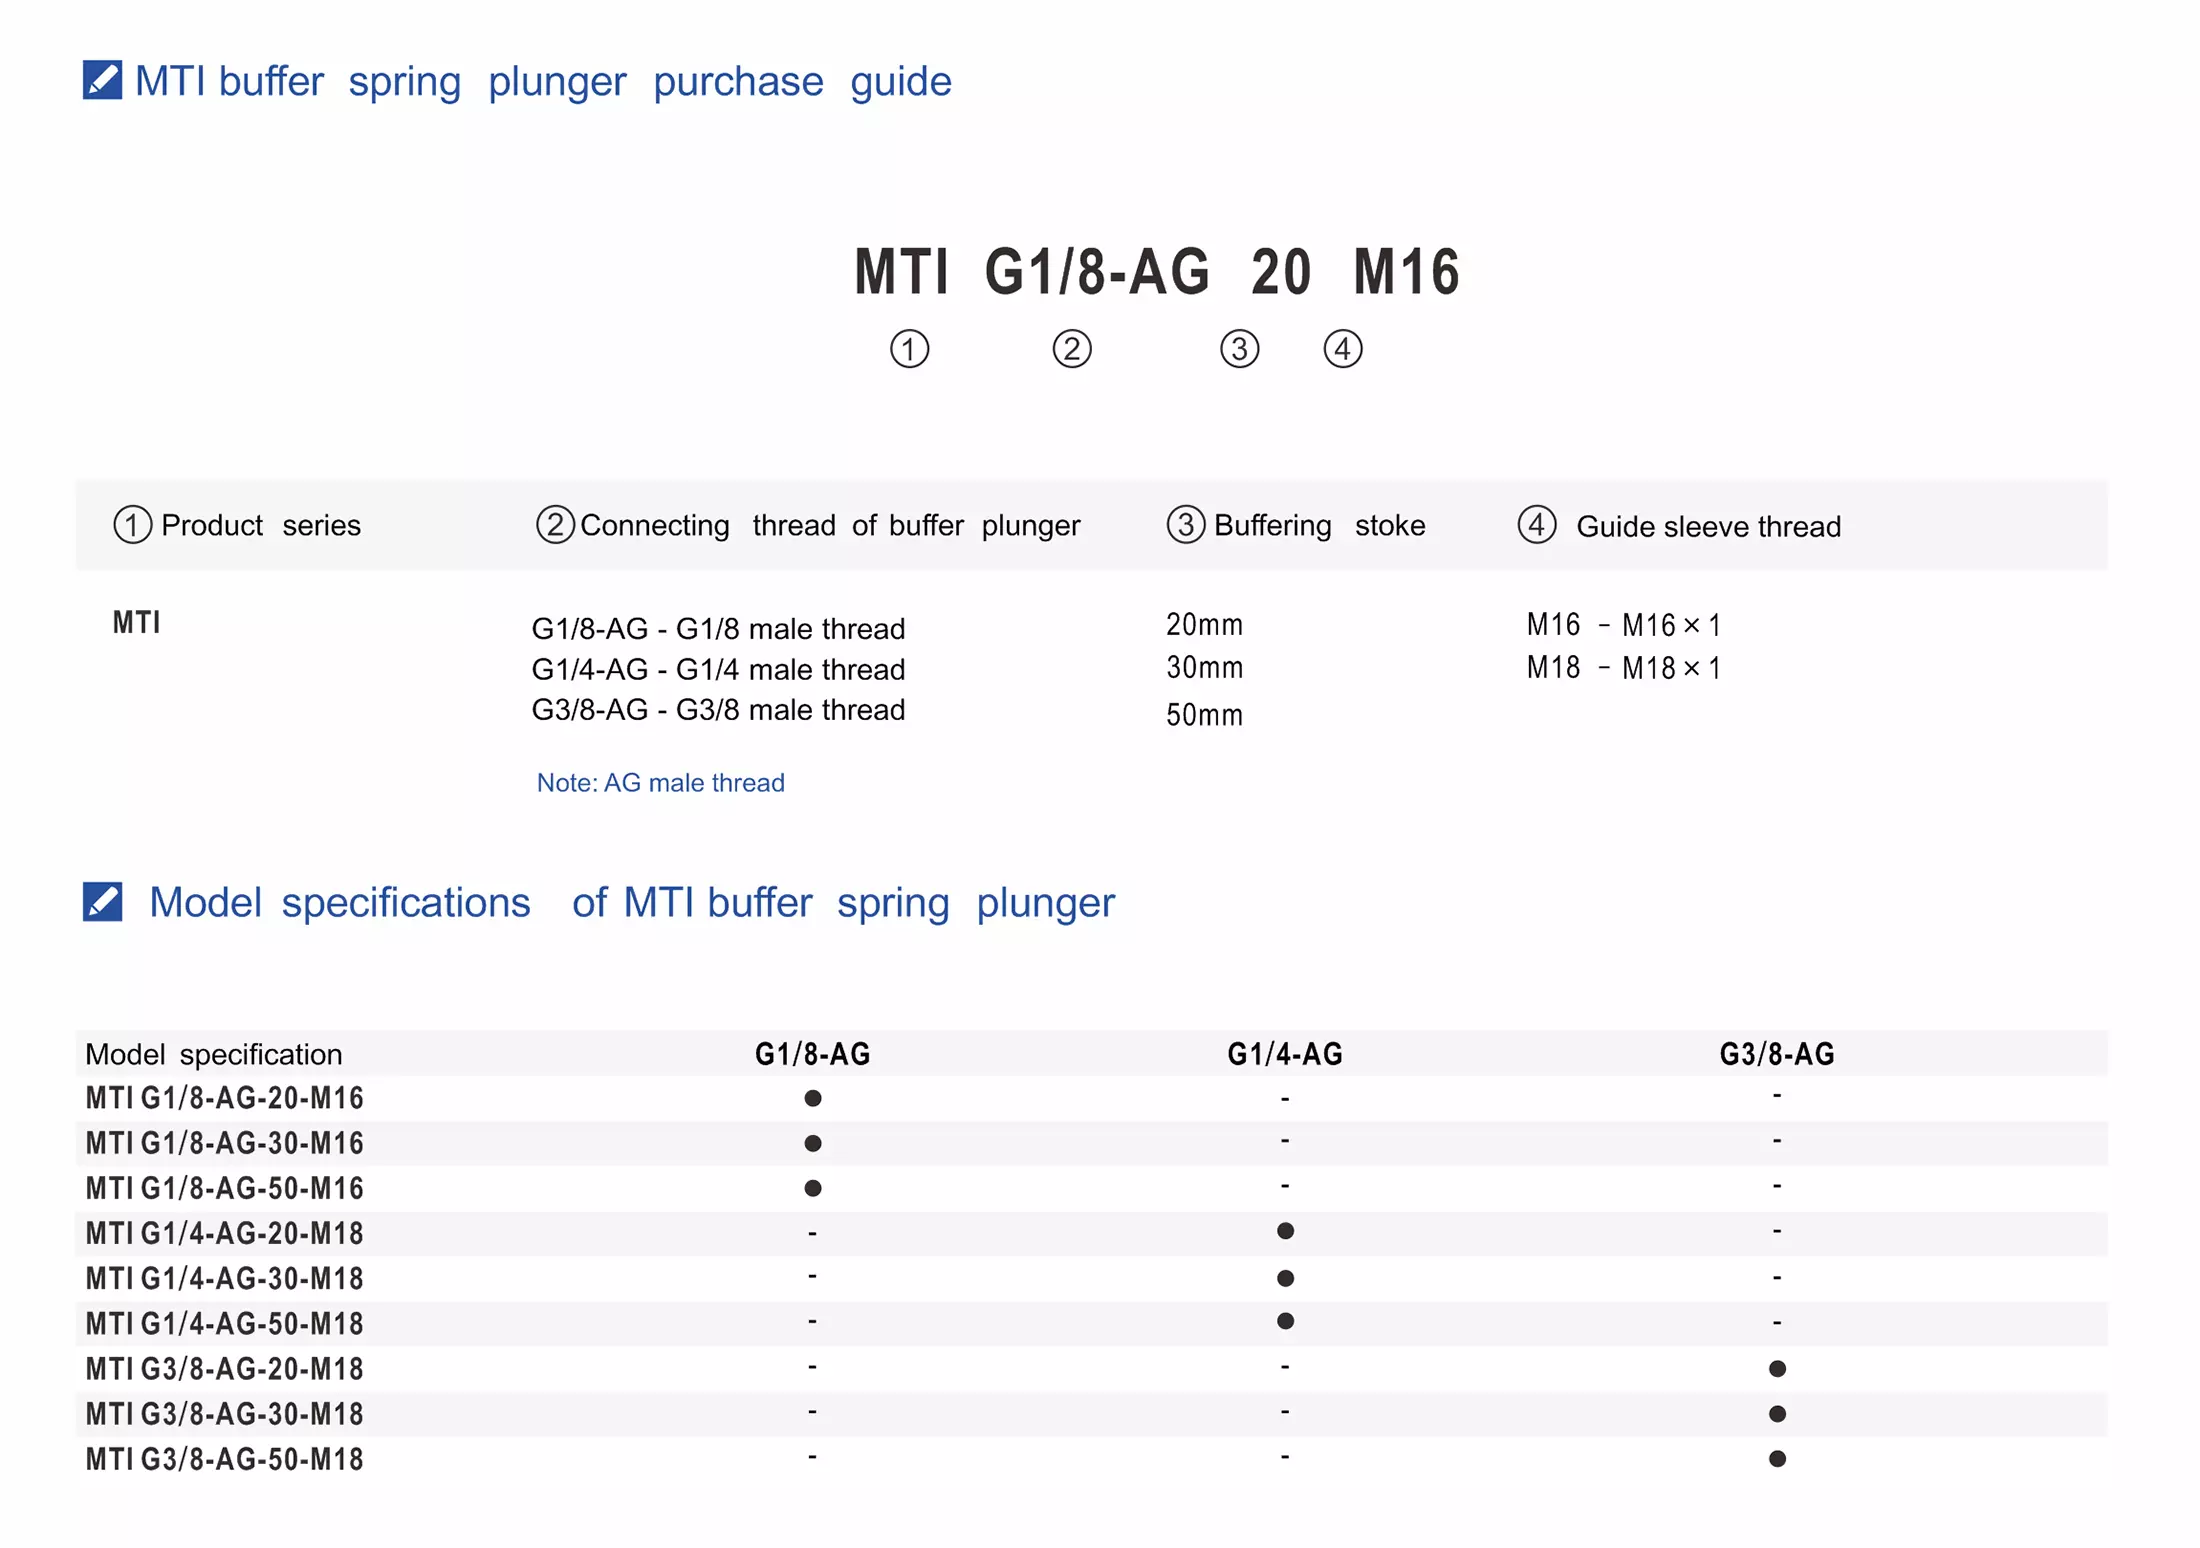Image resolution: width=2200 pixels, height=1548 pixels.
Task: Click the dot in the MTI G1/4-AG-30-M18 row
Action: (x=1286, y=1278)
